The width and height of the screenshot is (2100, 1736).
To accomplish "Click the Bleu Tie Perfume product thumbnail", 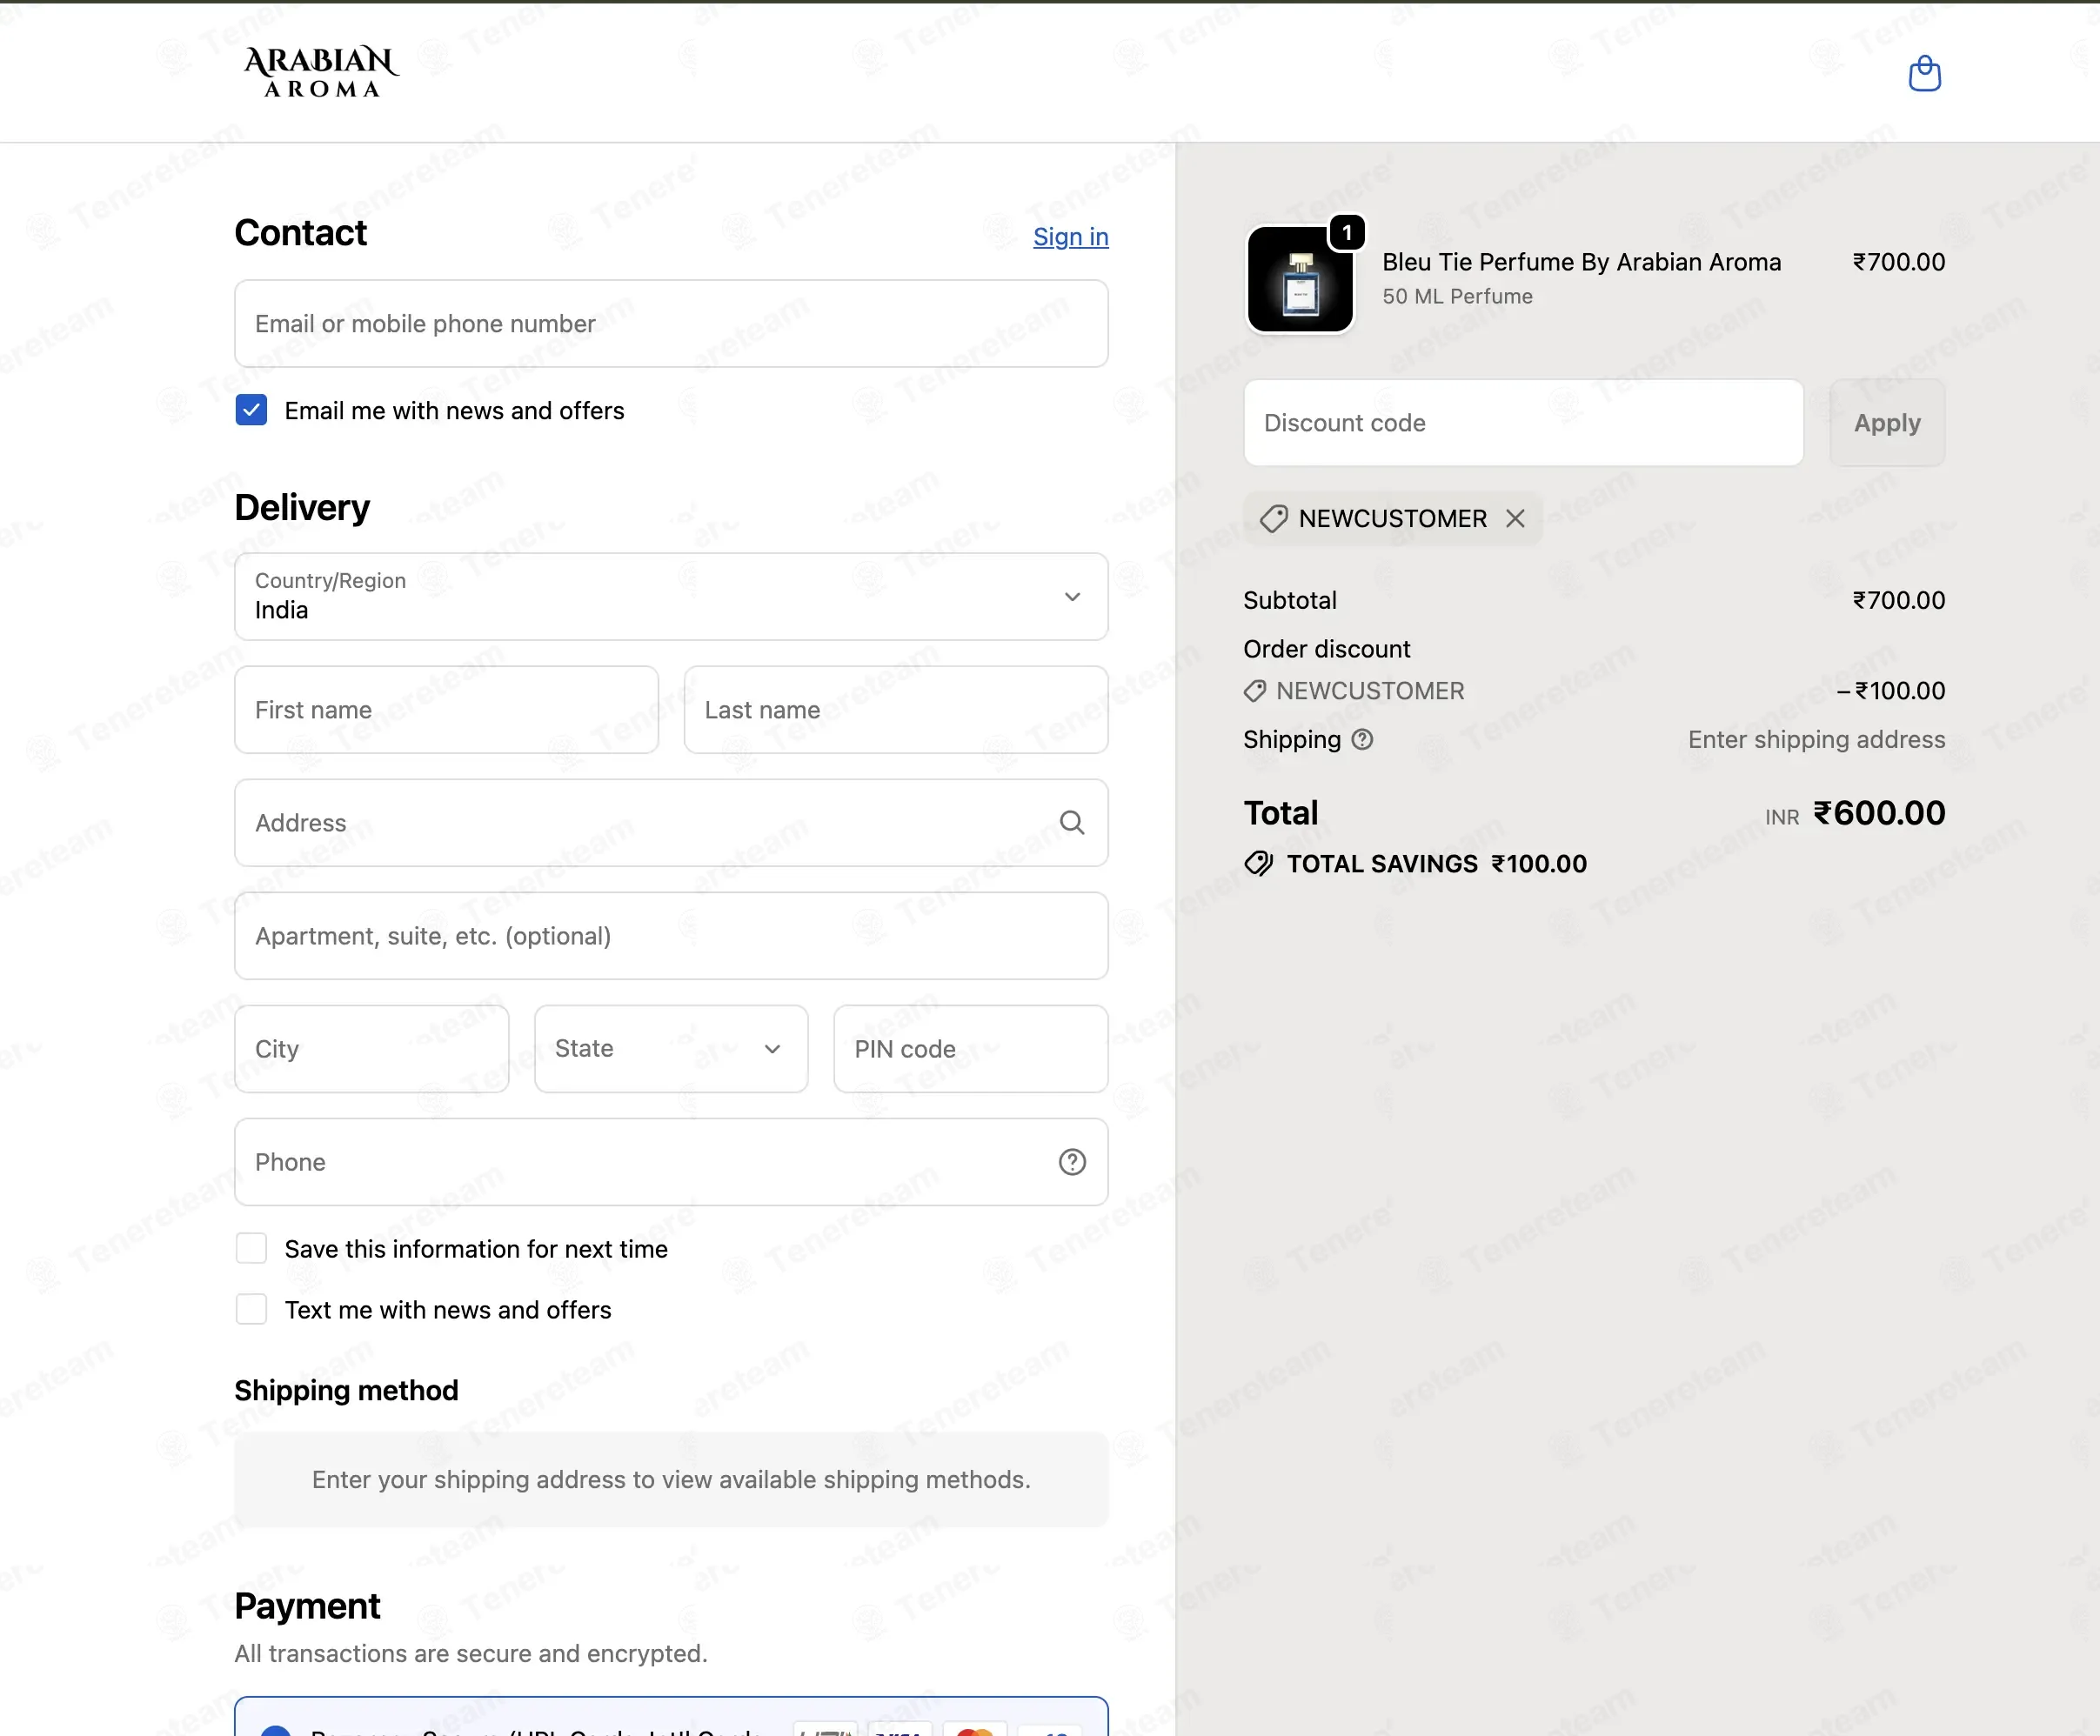I will click(x=1300, y=279).
